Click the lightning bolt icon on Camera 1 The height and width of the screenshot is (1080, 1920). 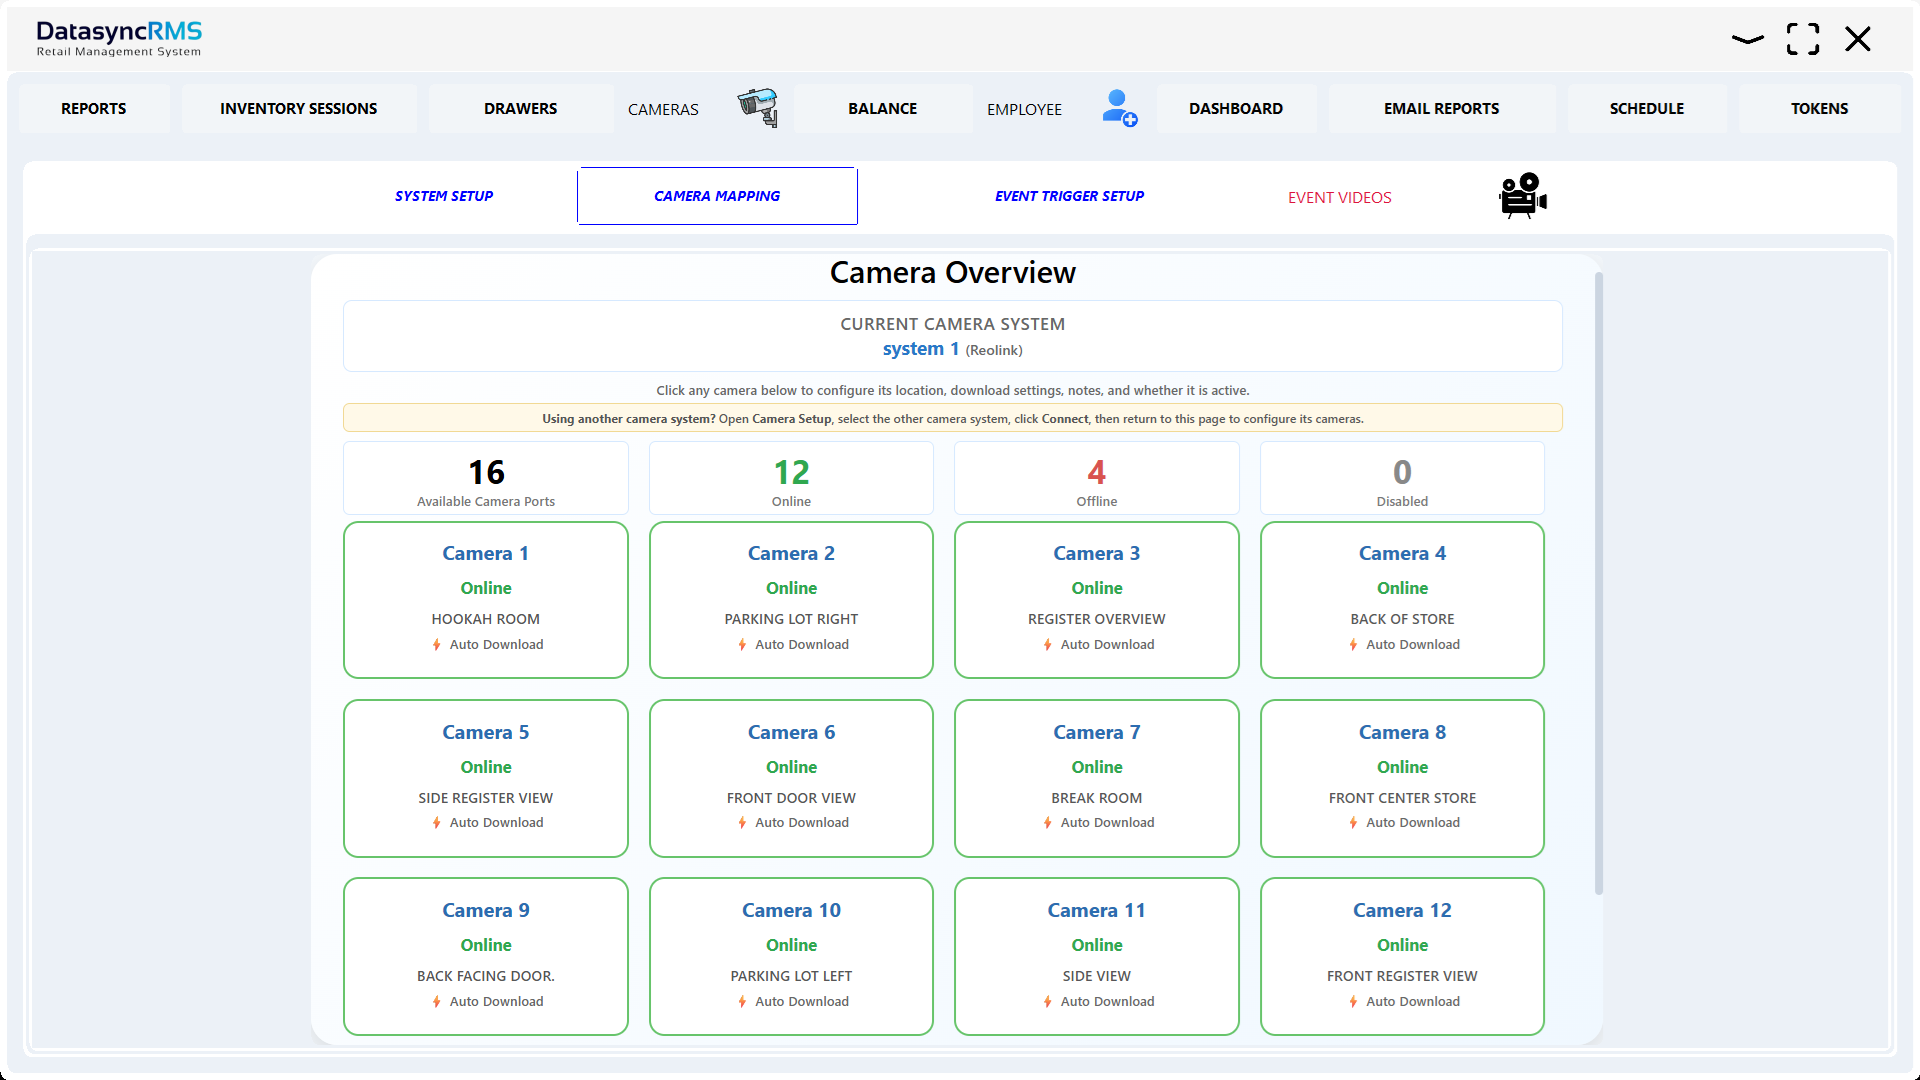(437, 645)
